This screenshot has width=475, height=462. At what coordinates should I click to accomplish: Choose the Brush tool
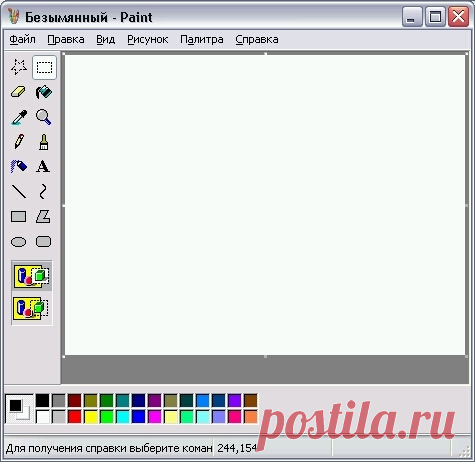pos(44,142)
